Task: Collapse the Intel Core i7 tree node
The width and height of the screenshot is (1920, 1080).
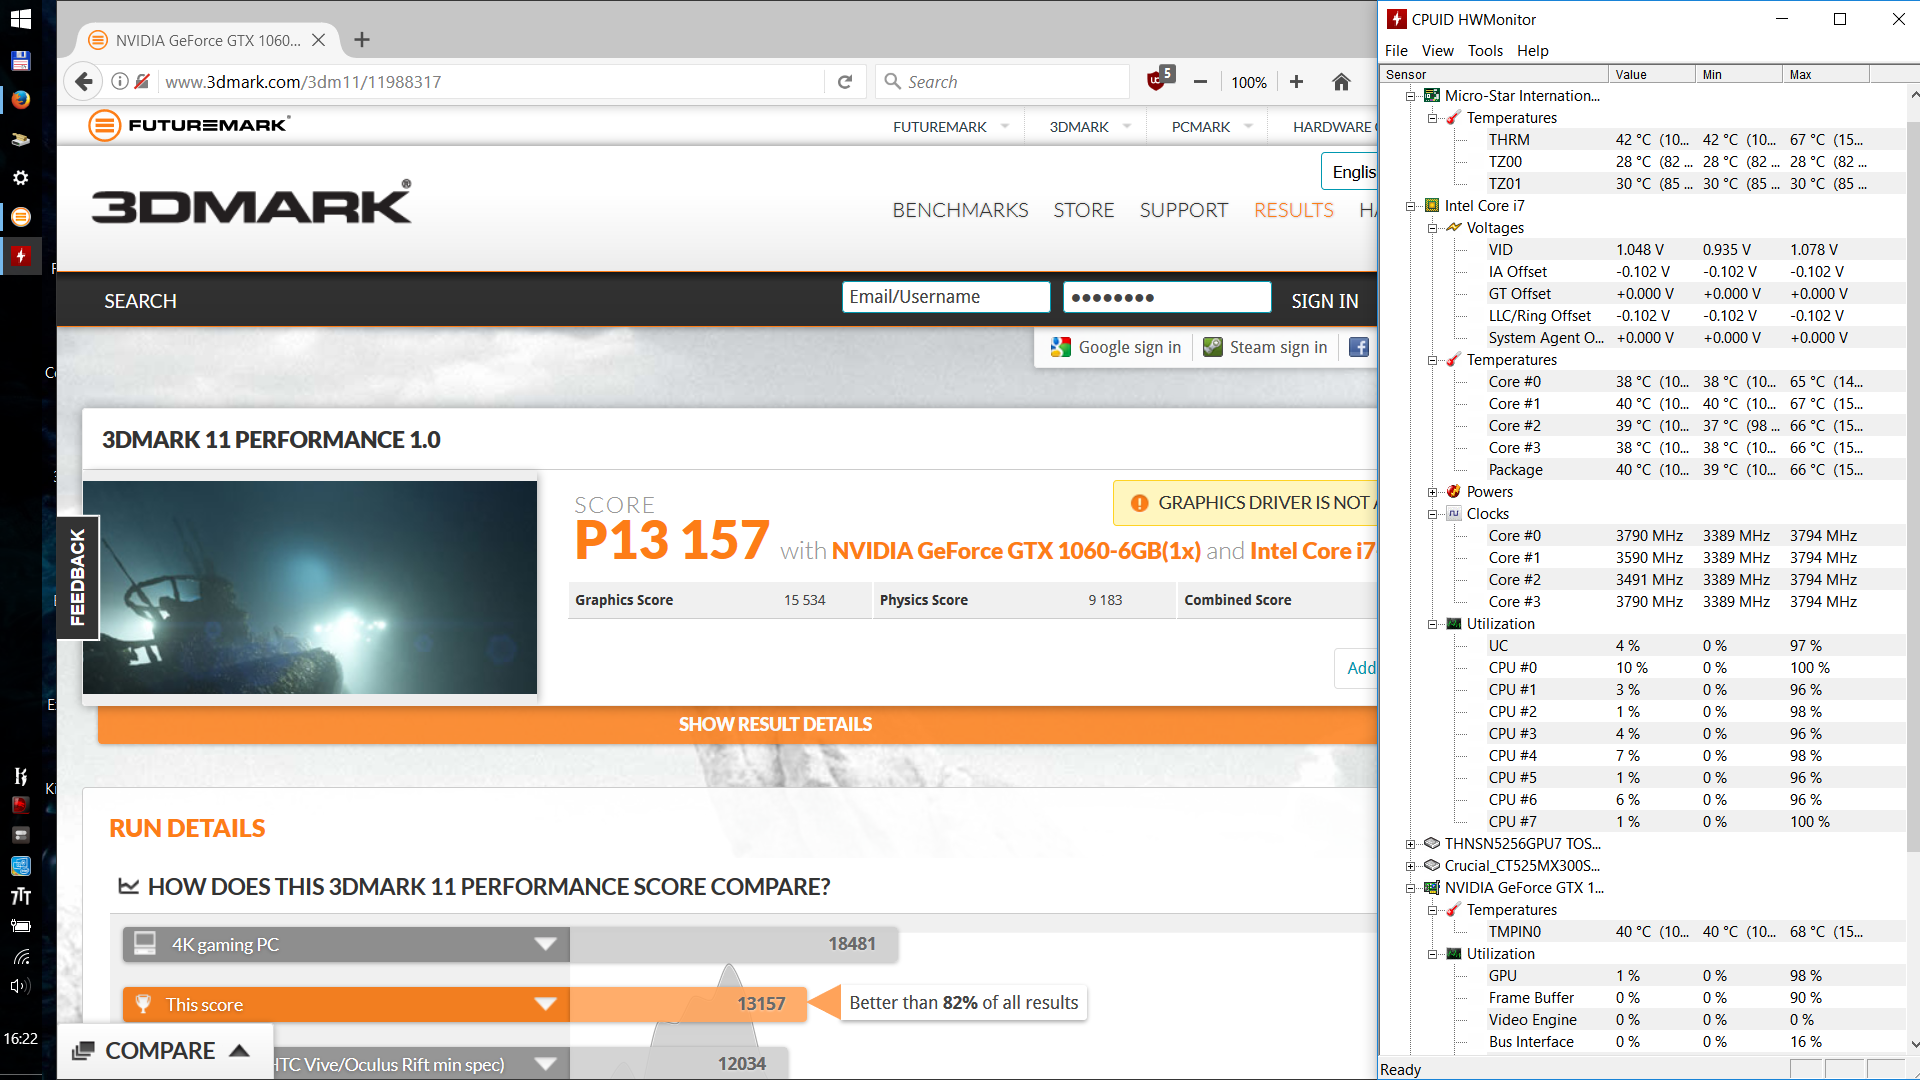Action: pyautogui.click(x=1411, y=206)
